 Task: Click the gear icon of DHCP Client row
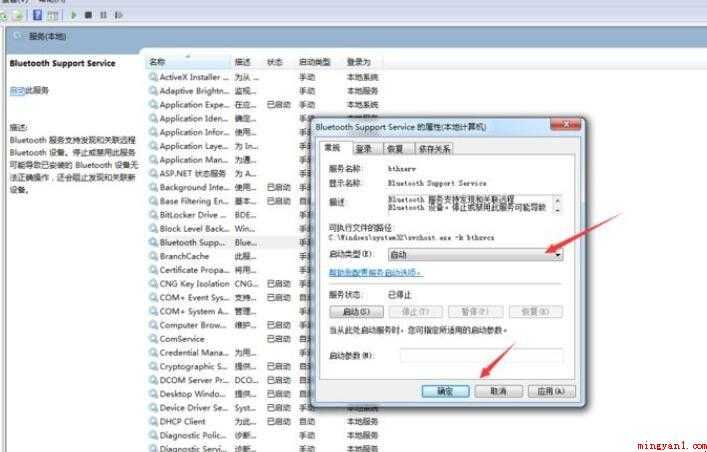[x=153, y=421]
